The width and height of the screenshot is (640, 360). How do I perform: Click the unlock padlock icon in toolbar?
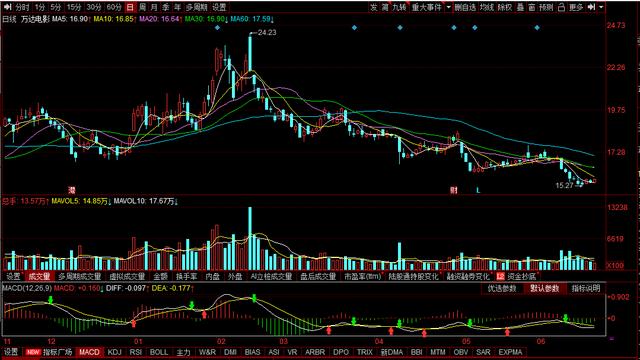pos(561,7)
